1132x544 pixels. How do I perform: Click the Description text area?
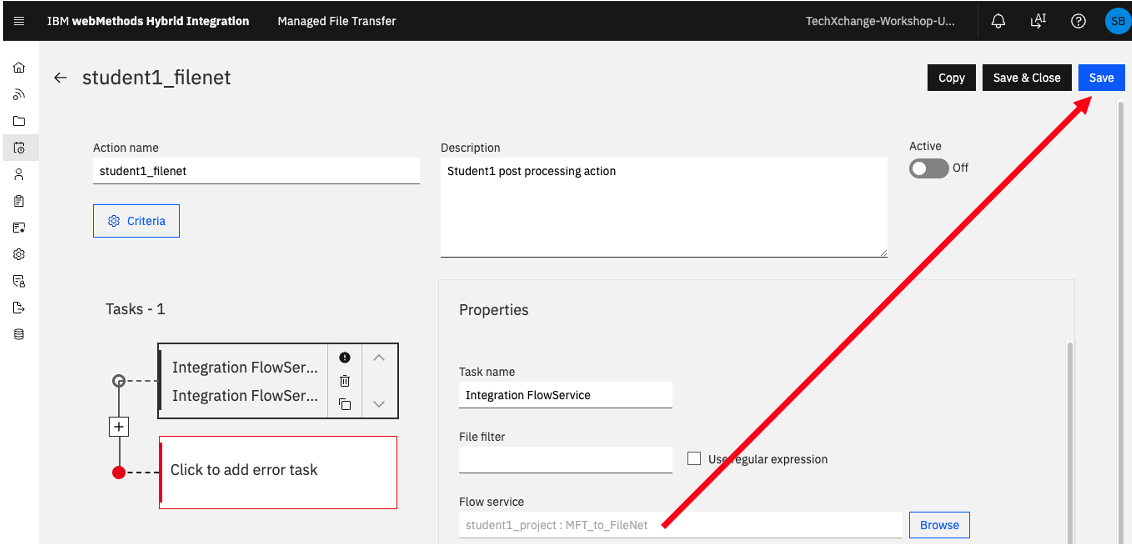click(663, 208)
